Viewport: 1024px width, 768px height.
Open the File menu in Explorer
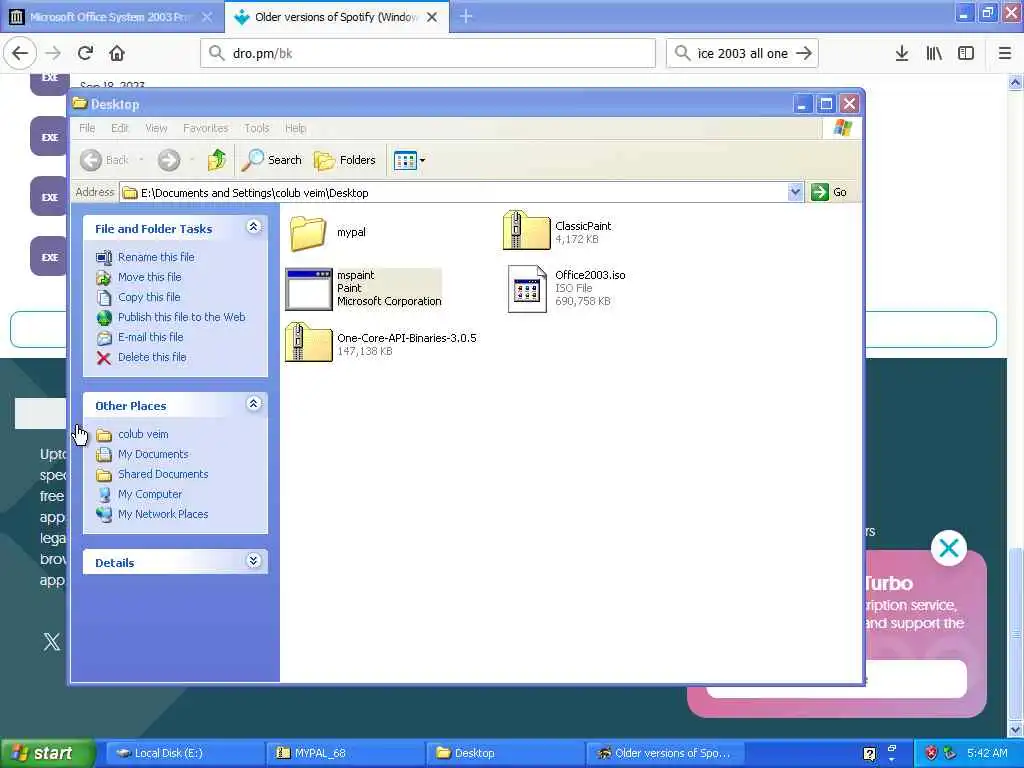[87, 128]
